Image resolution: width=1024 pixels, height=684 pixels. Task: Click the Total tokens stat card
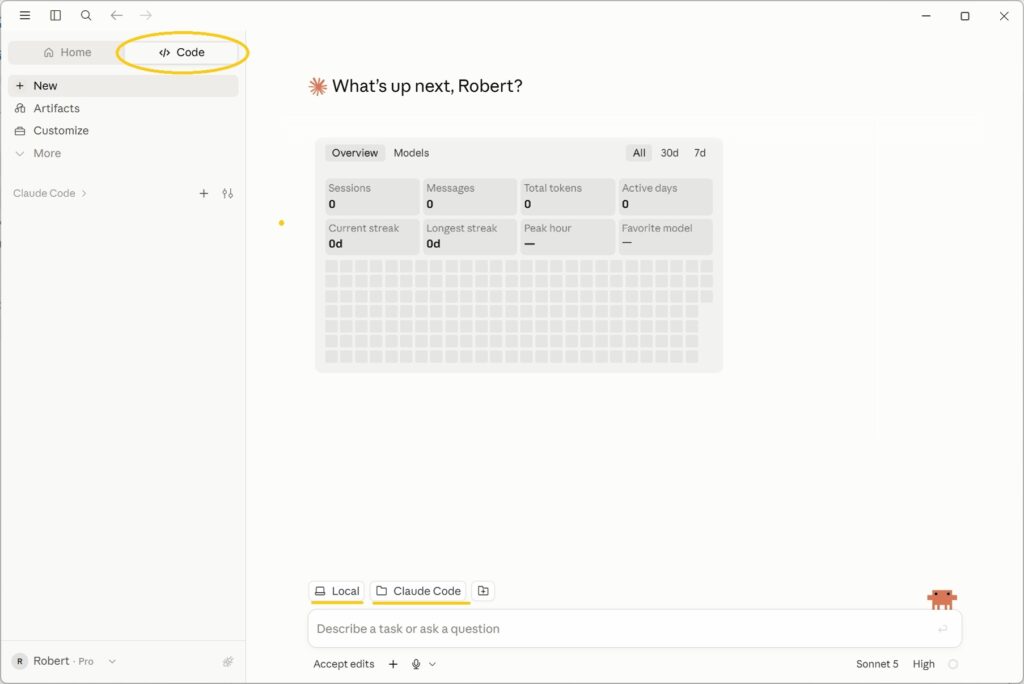point(568,196)
